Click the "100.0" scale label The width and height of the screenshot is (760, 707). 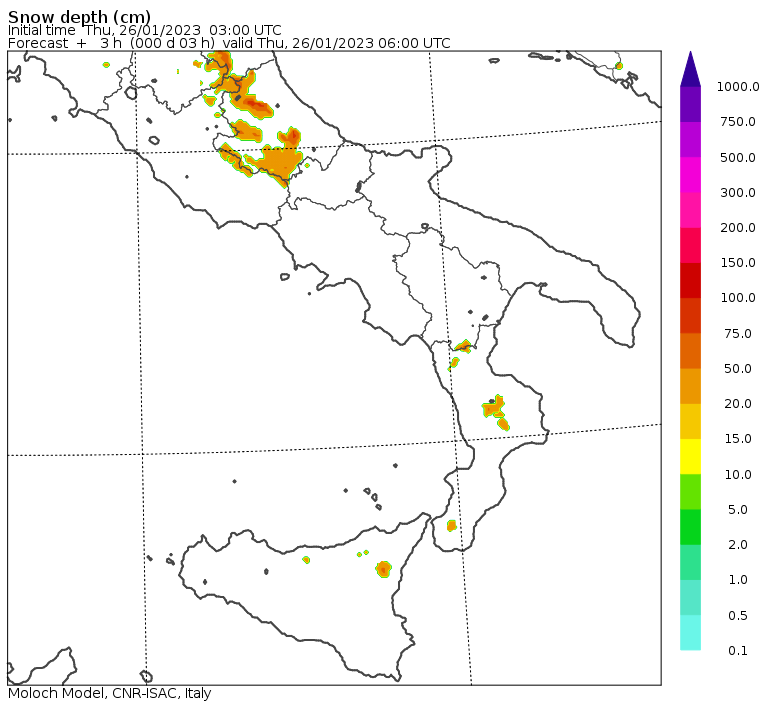738,298
